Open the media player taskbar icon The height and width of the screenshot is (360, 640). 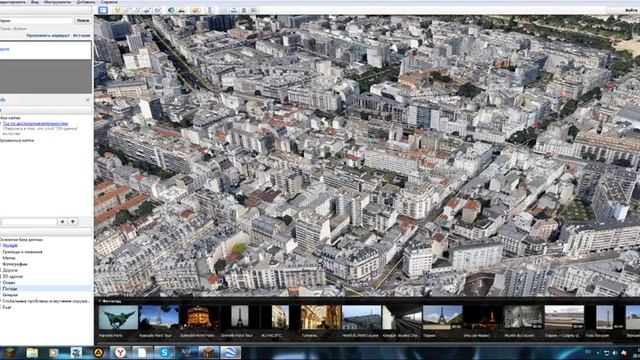[53, 352]
